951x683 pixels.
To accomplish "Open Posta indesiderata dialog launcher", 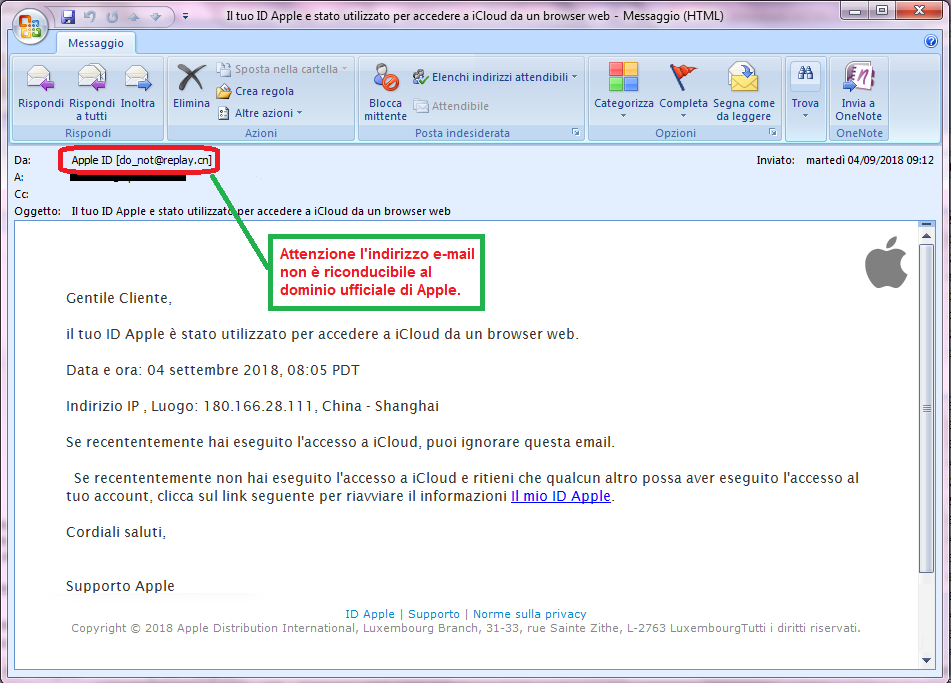I will click(x=576, y=132).
